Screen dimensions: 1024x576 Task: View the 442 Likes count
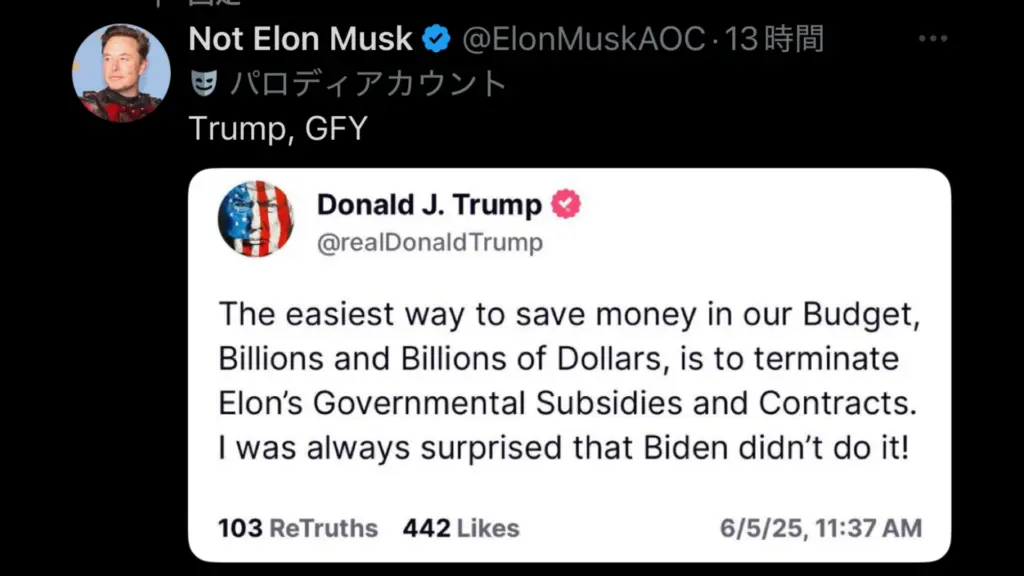click(x=461, y=528)
